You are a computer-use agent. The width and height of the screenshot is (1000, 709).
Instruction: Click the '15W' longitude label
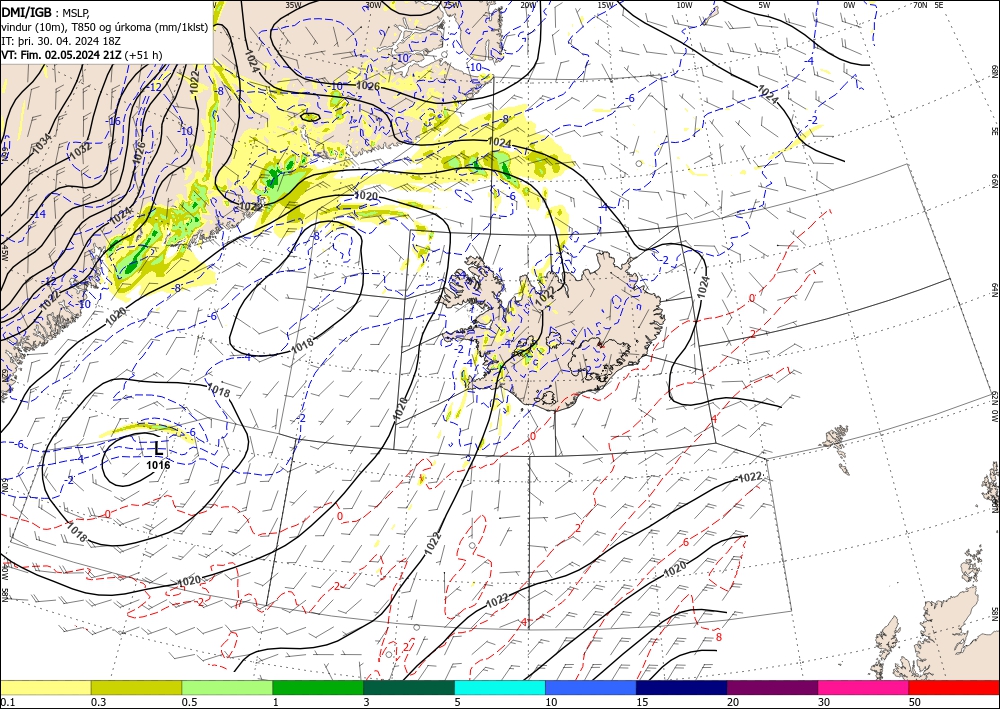tap(606, 5)
